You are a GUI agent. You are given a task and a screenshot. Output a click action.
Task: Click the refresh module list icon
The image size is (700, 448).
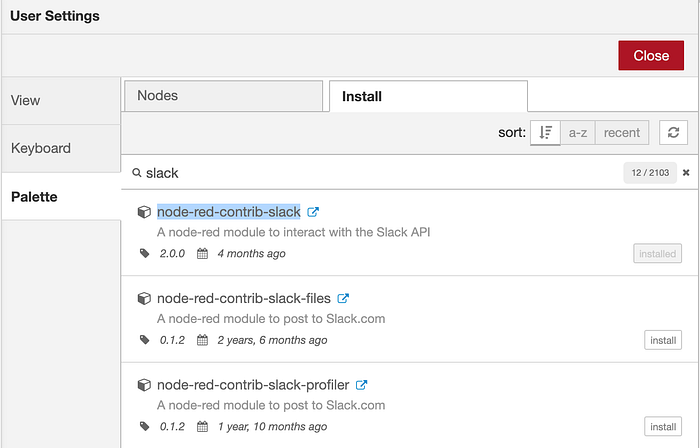click(673, 133)
